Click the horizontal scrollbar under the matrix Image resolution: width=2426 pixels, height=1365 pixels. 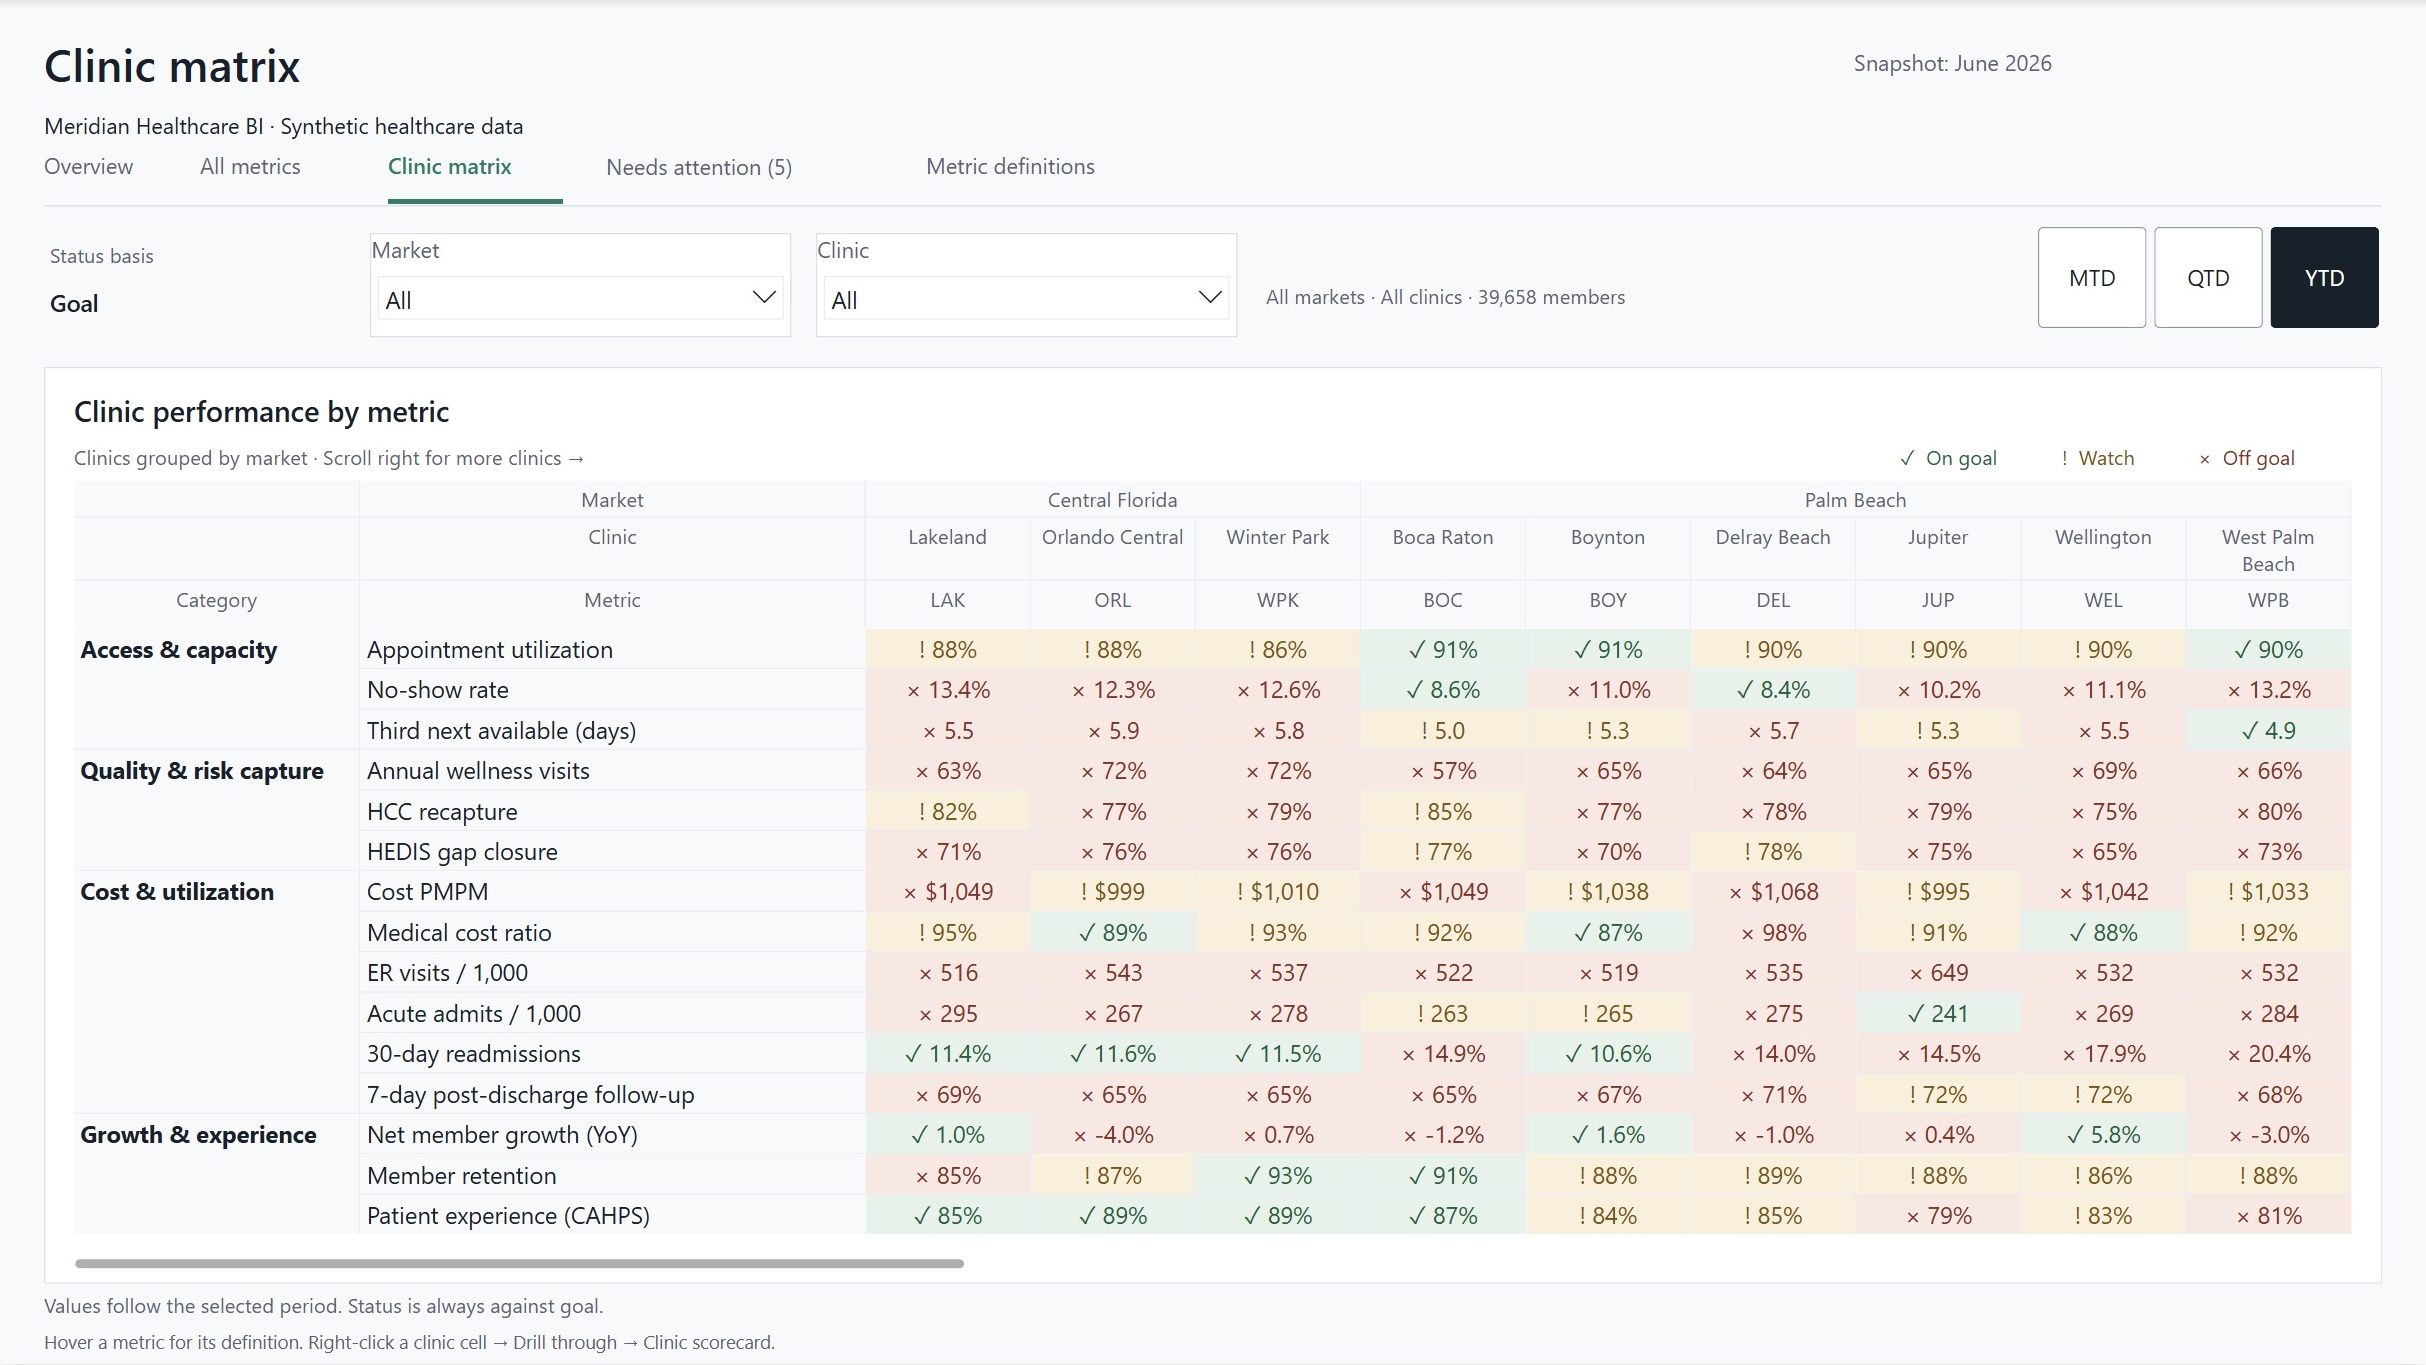(519, 1263)
